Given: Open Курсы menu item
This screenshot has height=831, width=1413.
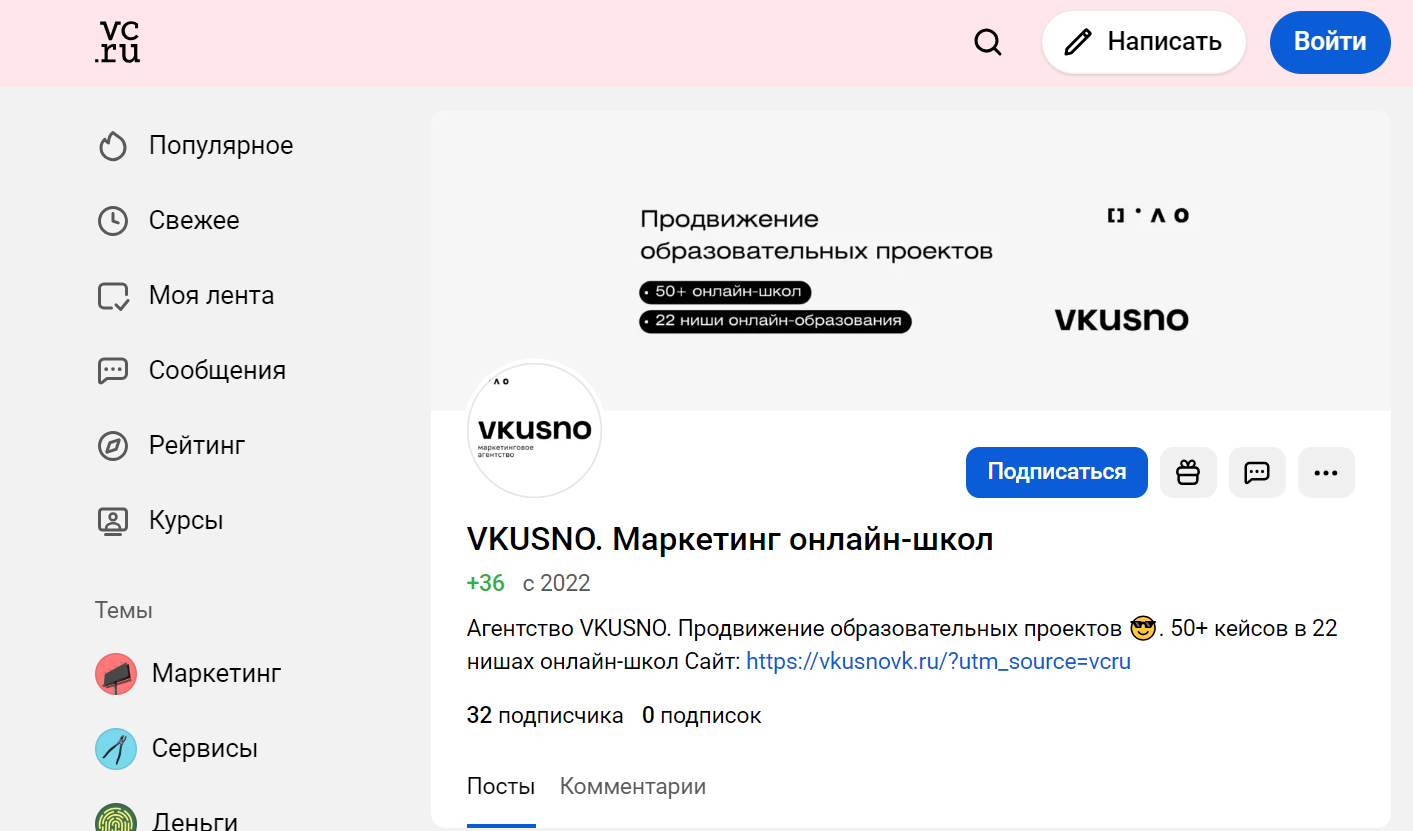Looking at the screenshot, I should click(x=186, y=521).
